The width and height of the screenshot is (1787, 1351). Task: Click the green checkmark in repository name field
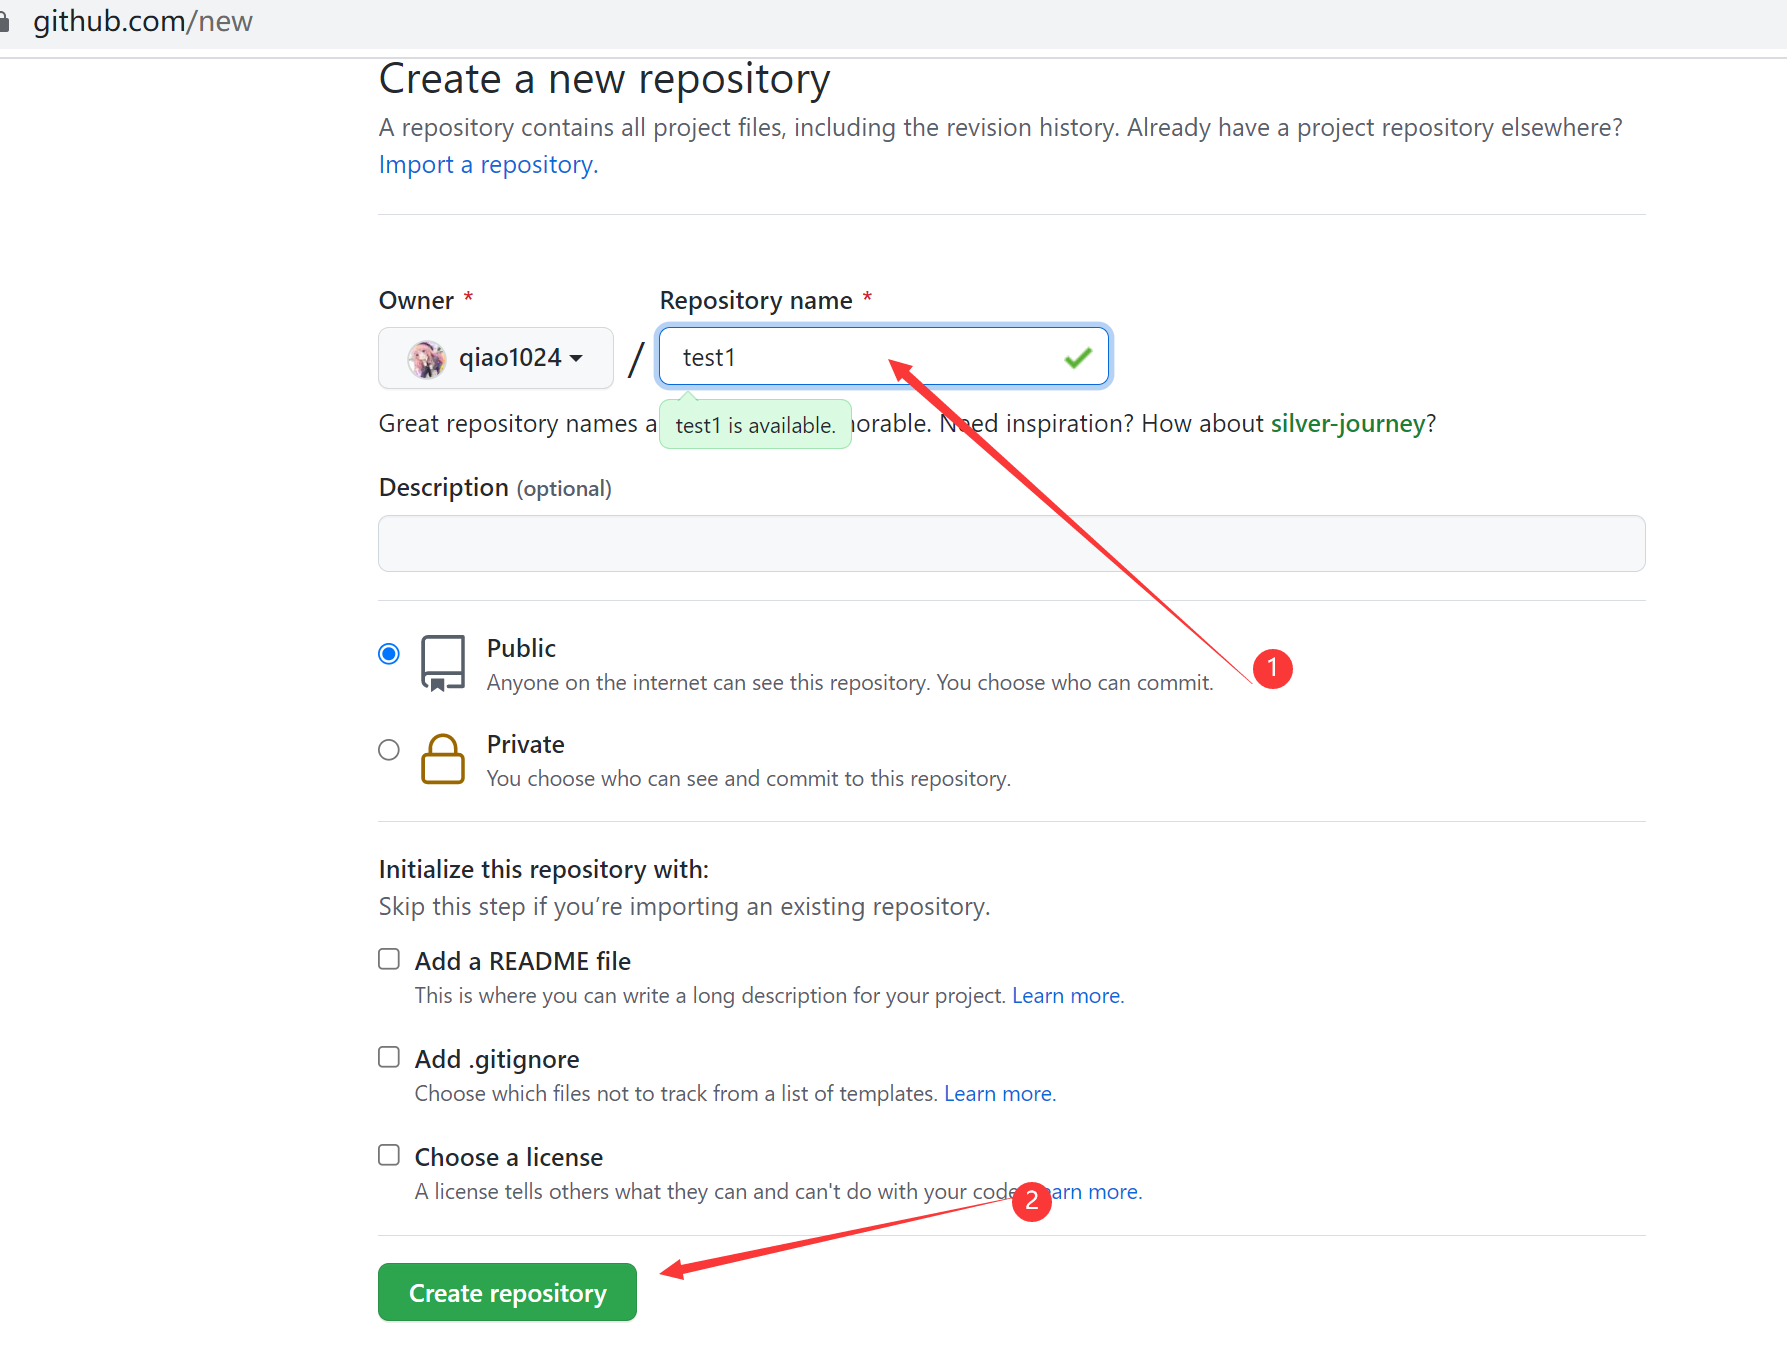1078,357
